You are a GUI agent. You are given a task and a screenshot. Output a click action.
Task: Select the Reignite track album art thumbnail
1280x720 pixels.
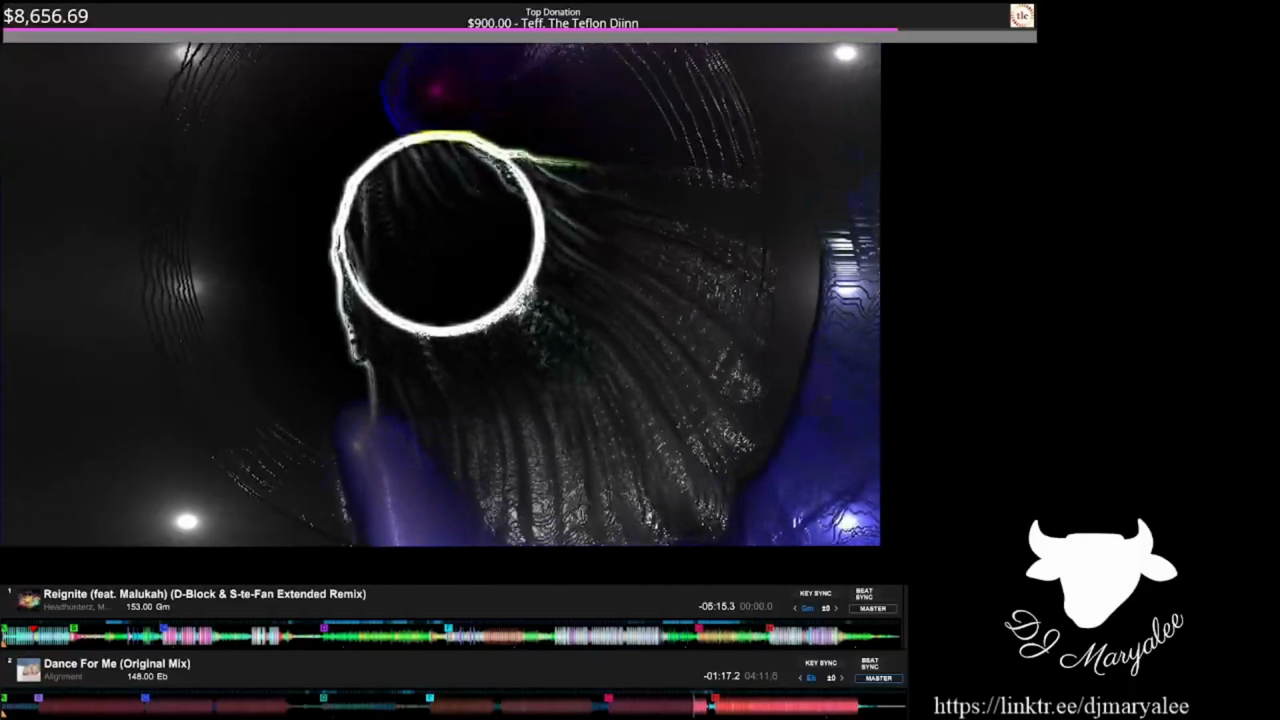(x=27, y=599)
